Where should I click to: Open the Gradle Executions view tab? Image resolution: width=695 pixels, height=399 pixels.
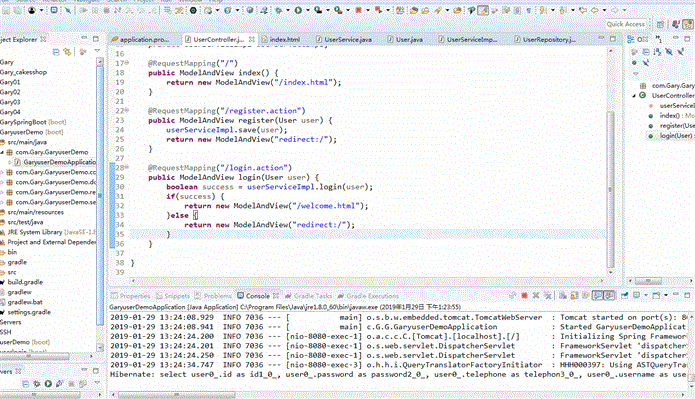pyautogui.click(x=368, y=296)
